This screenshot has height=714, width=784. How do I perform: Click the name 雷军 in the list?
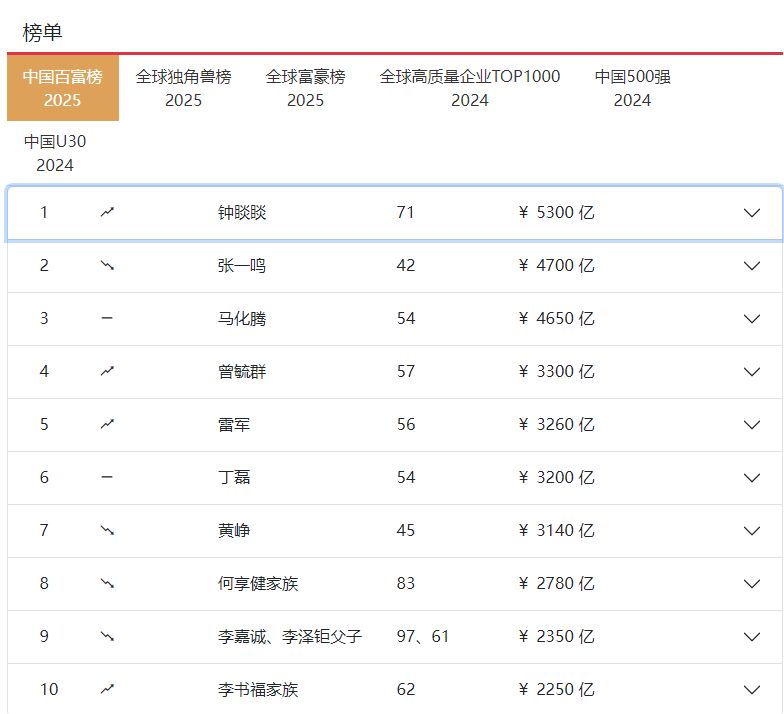click(234, 424)
